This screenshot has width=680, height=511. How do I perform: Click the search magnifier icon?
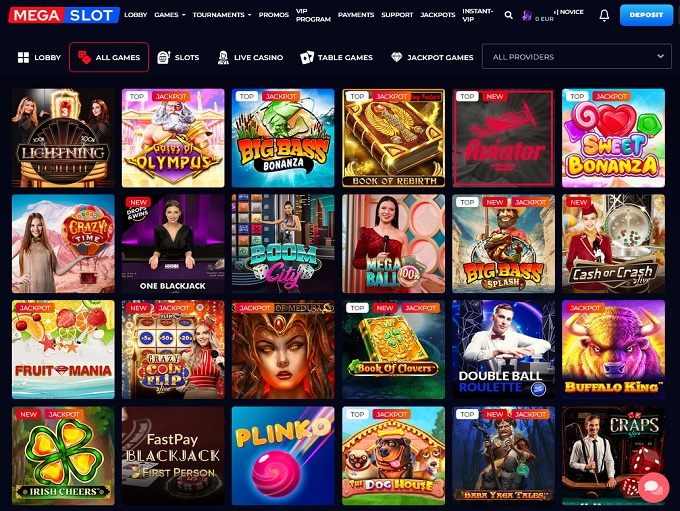(x=508, y=15)
